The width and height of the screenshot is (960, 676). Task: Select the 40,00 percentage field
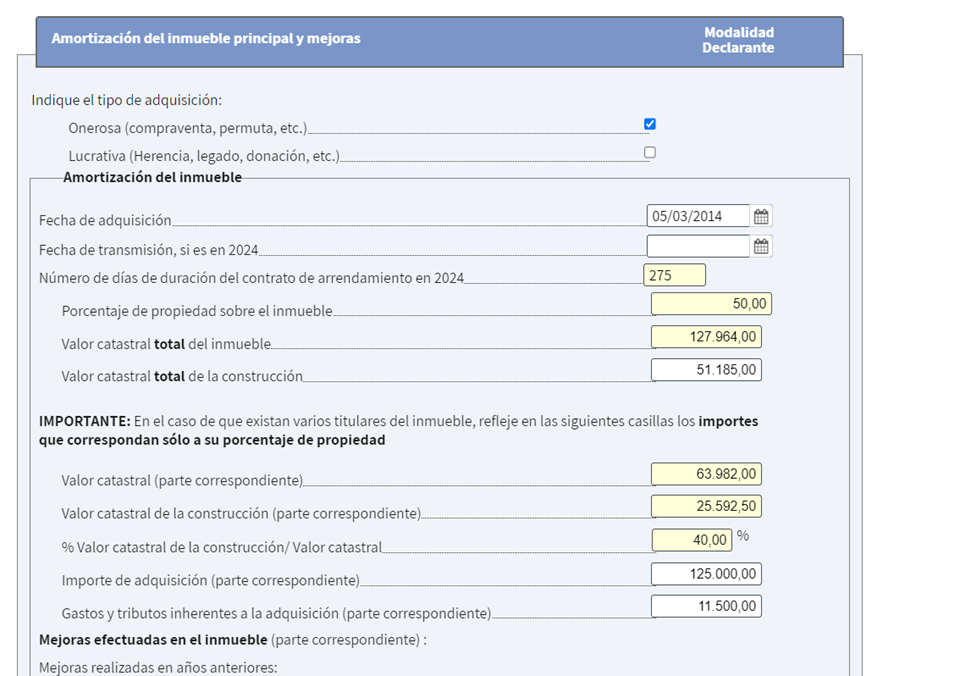pos(692,540)
